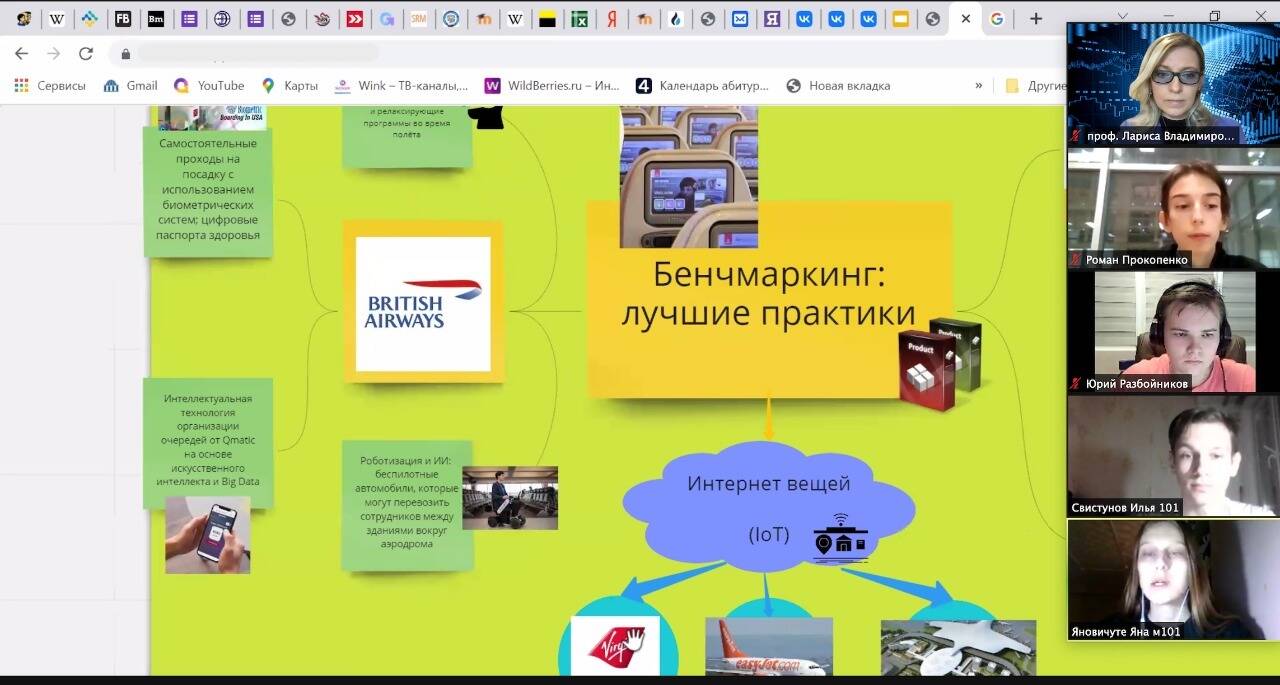This screenshot has height=685, width=1280.
Task: Select the Интернет вещей (IoT) cloud
Action: [769, 508]
